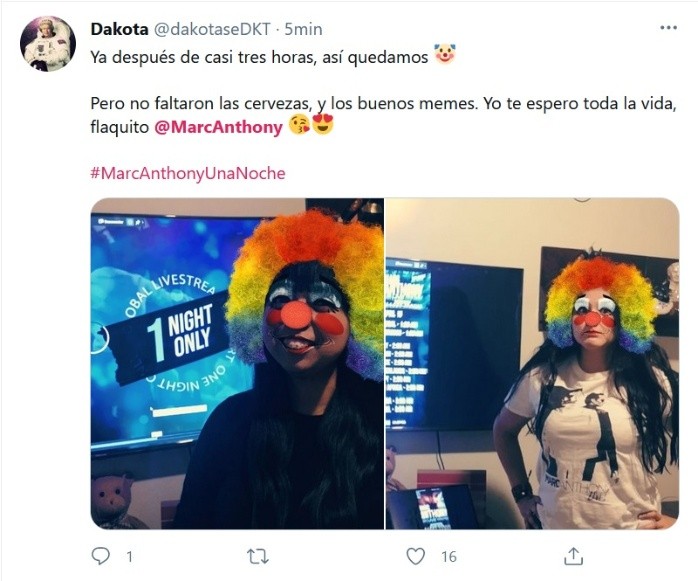Like the tweet with the heart icon
The image size is (698, 581).
[x=415, y=557]
